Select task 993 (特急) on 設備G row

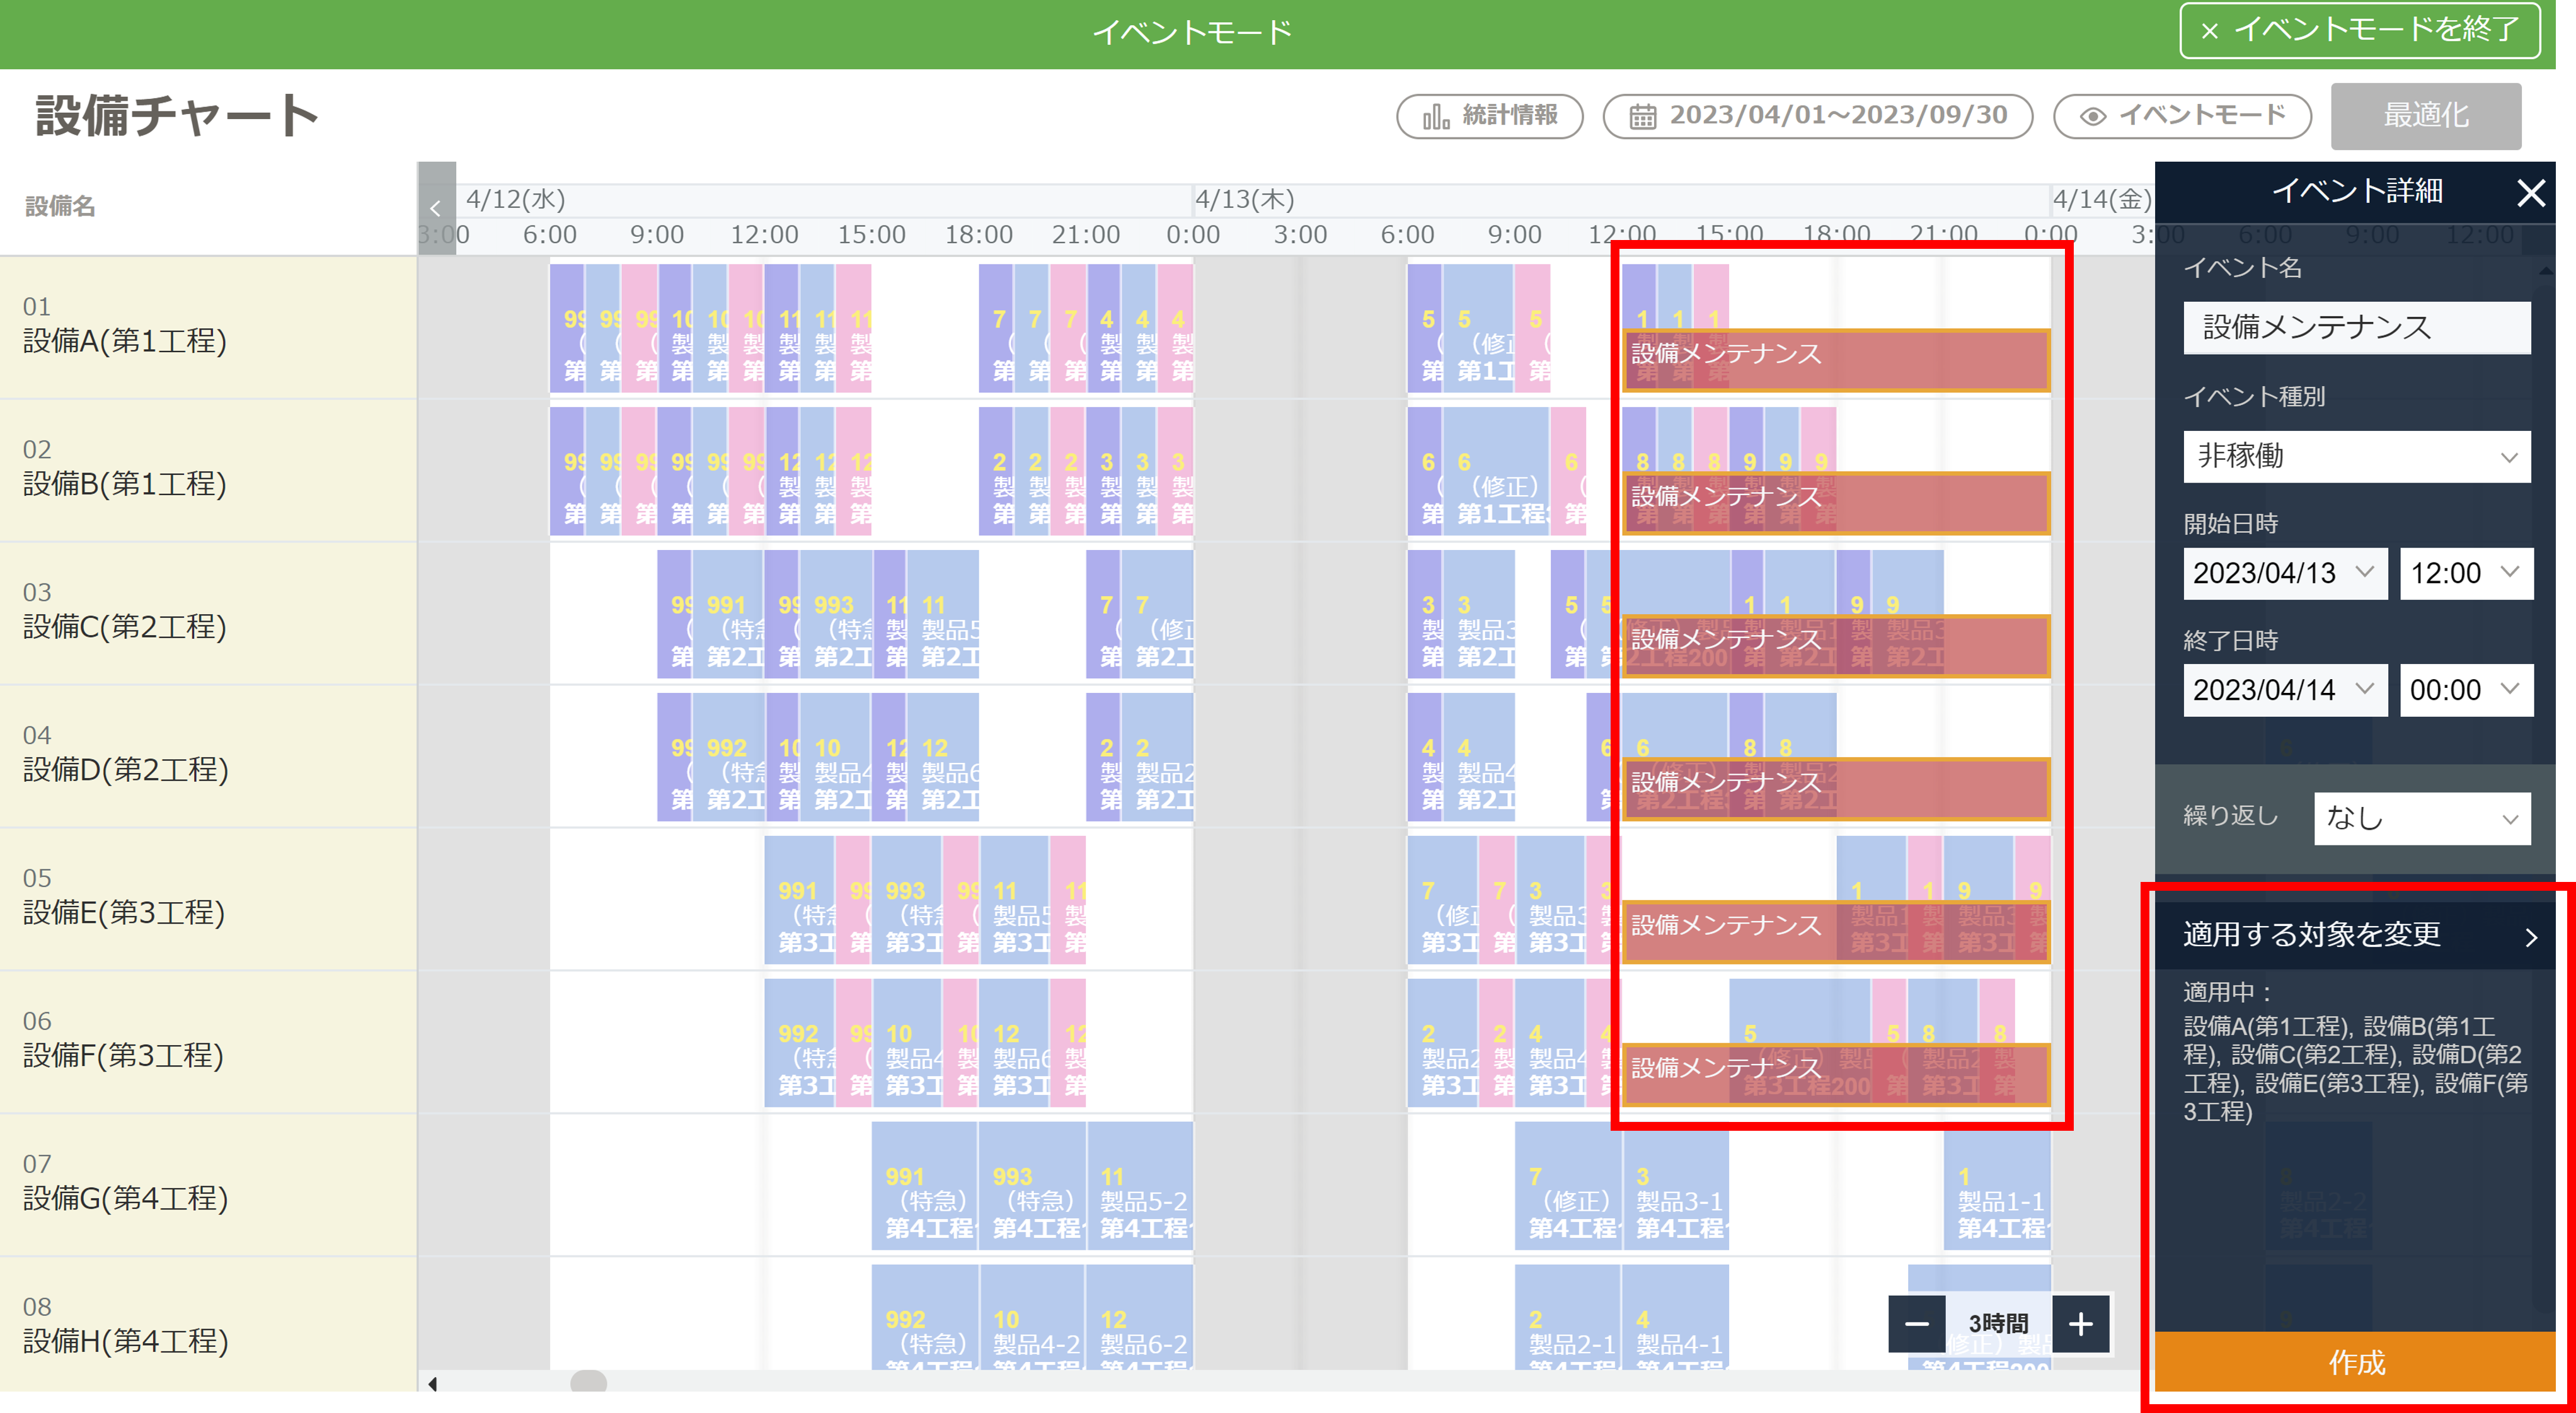click(1032, 1186)
